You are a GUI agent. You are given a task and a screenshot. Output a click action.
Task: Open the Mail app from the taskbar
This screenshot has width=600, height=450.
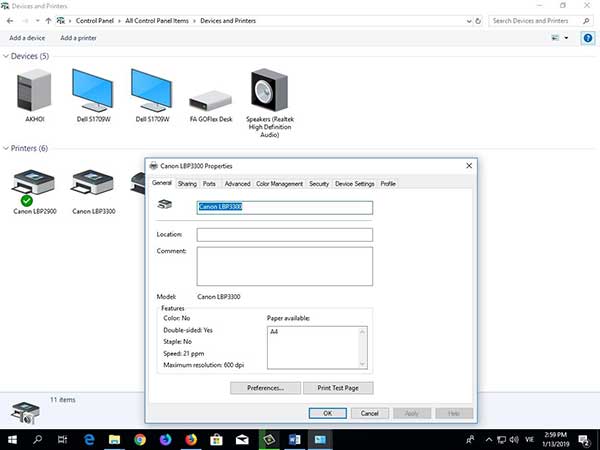(x=242, y=439)
